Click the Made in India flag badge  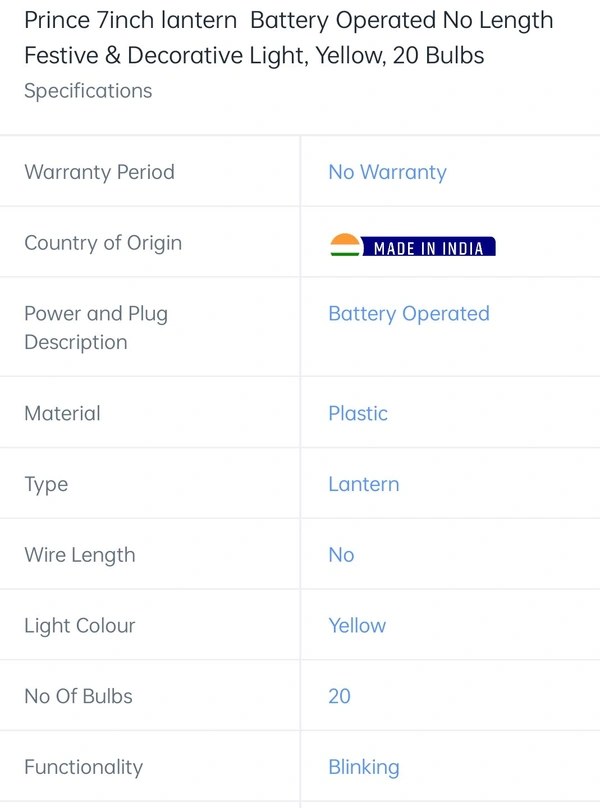[413, 245]
